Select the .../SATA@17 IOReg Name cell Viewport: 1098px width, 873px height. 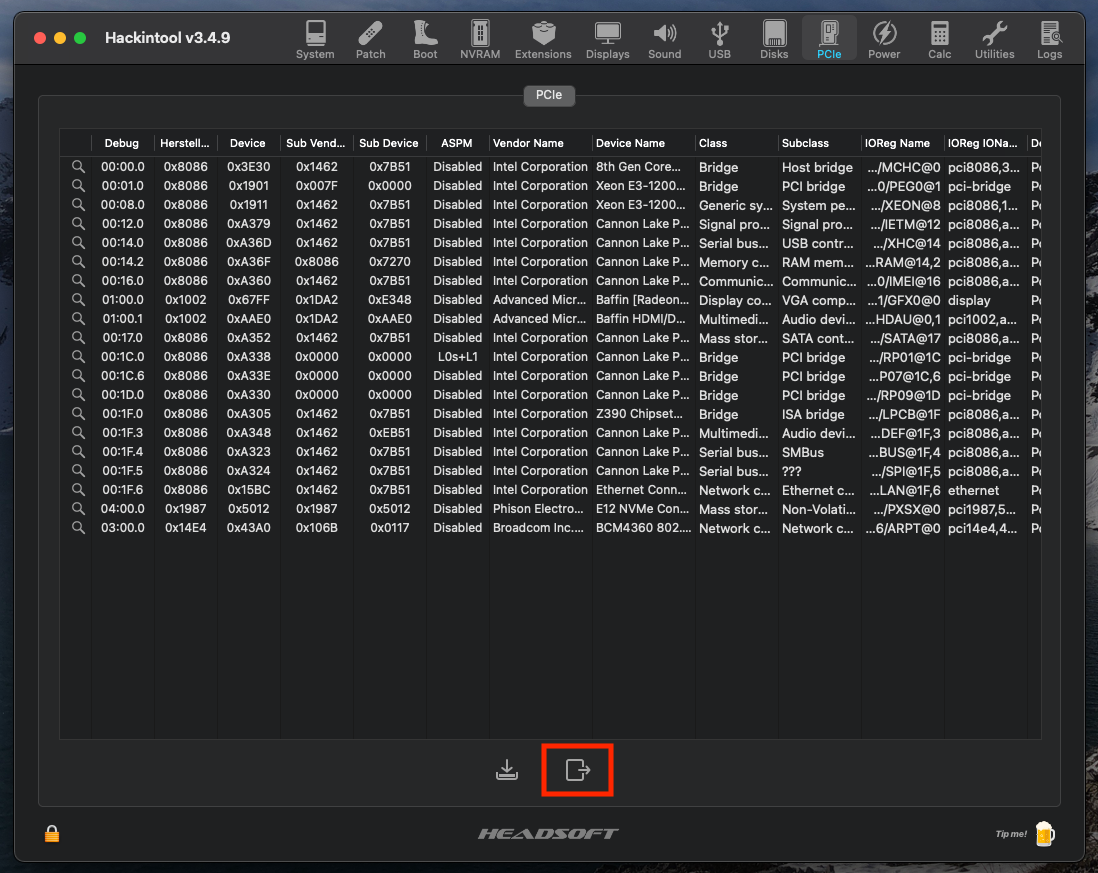click(905, 338)
